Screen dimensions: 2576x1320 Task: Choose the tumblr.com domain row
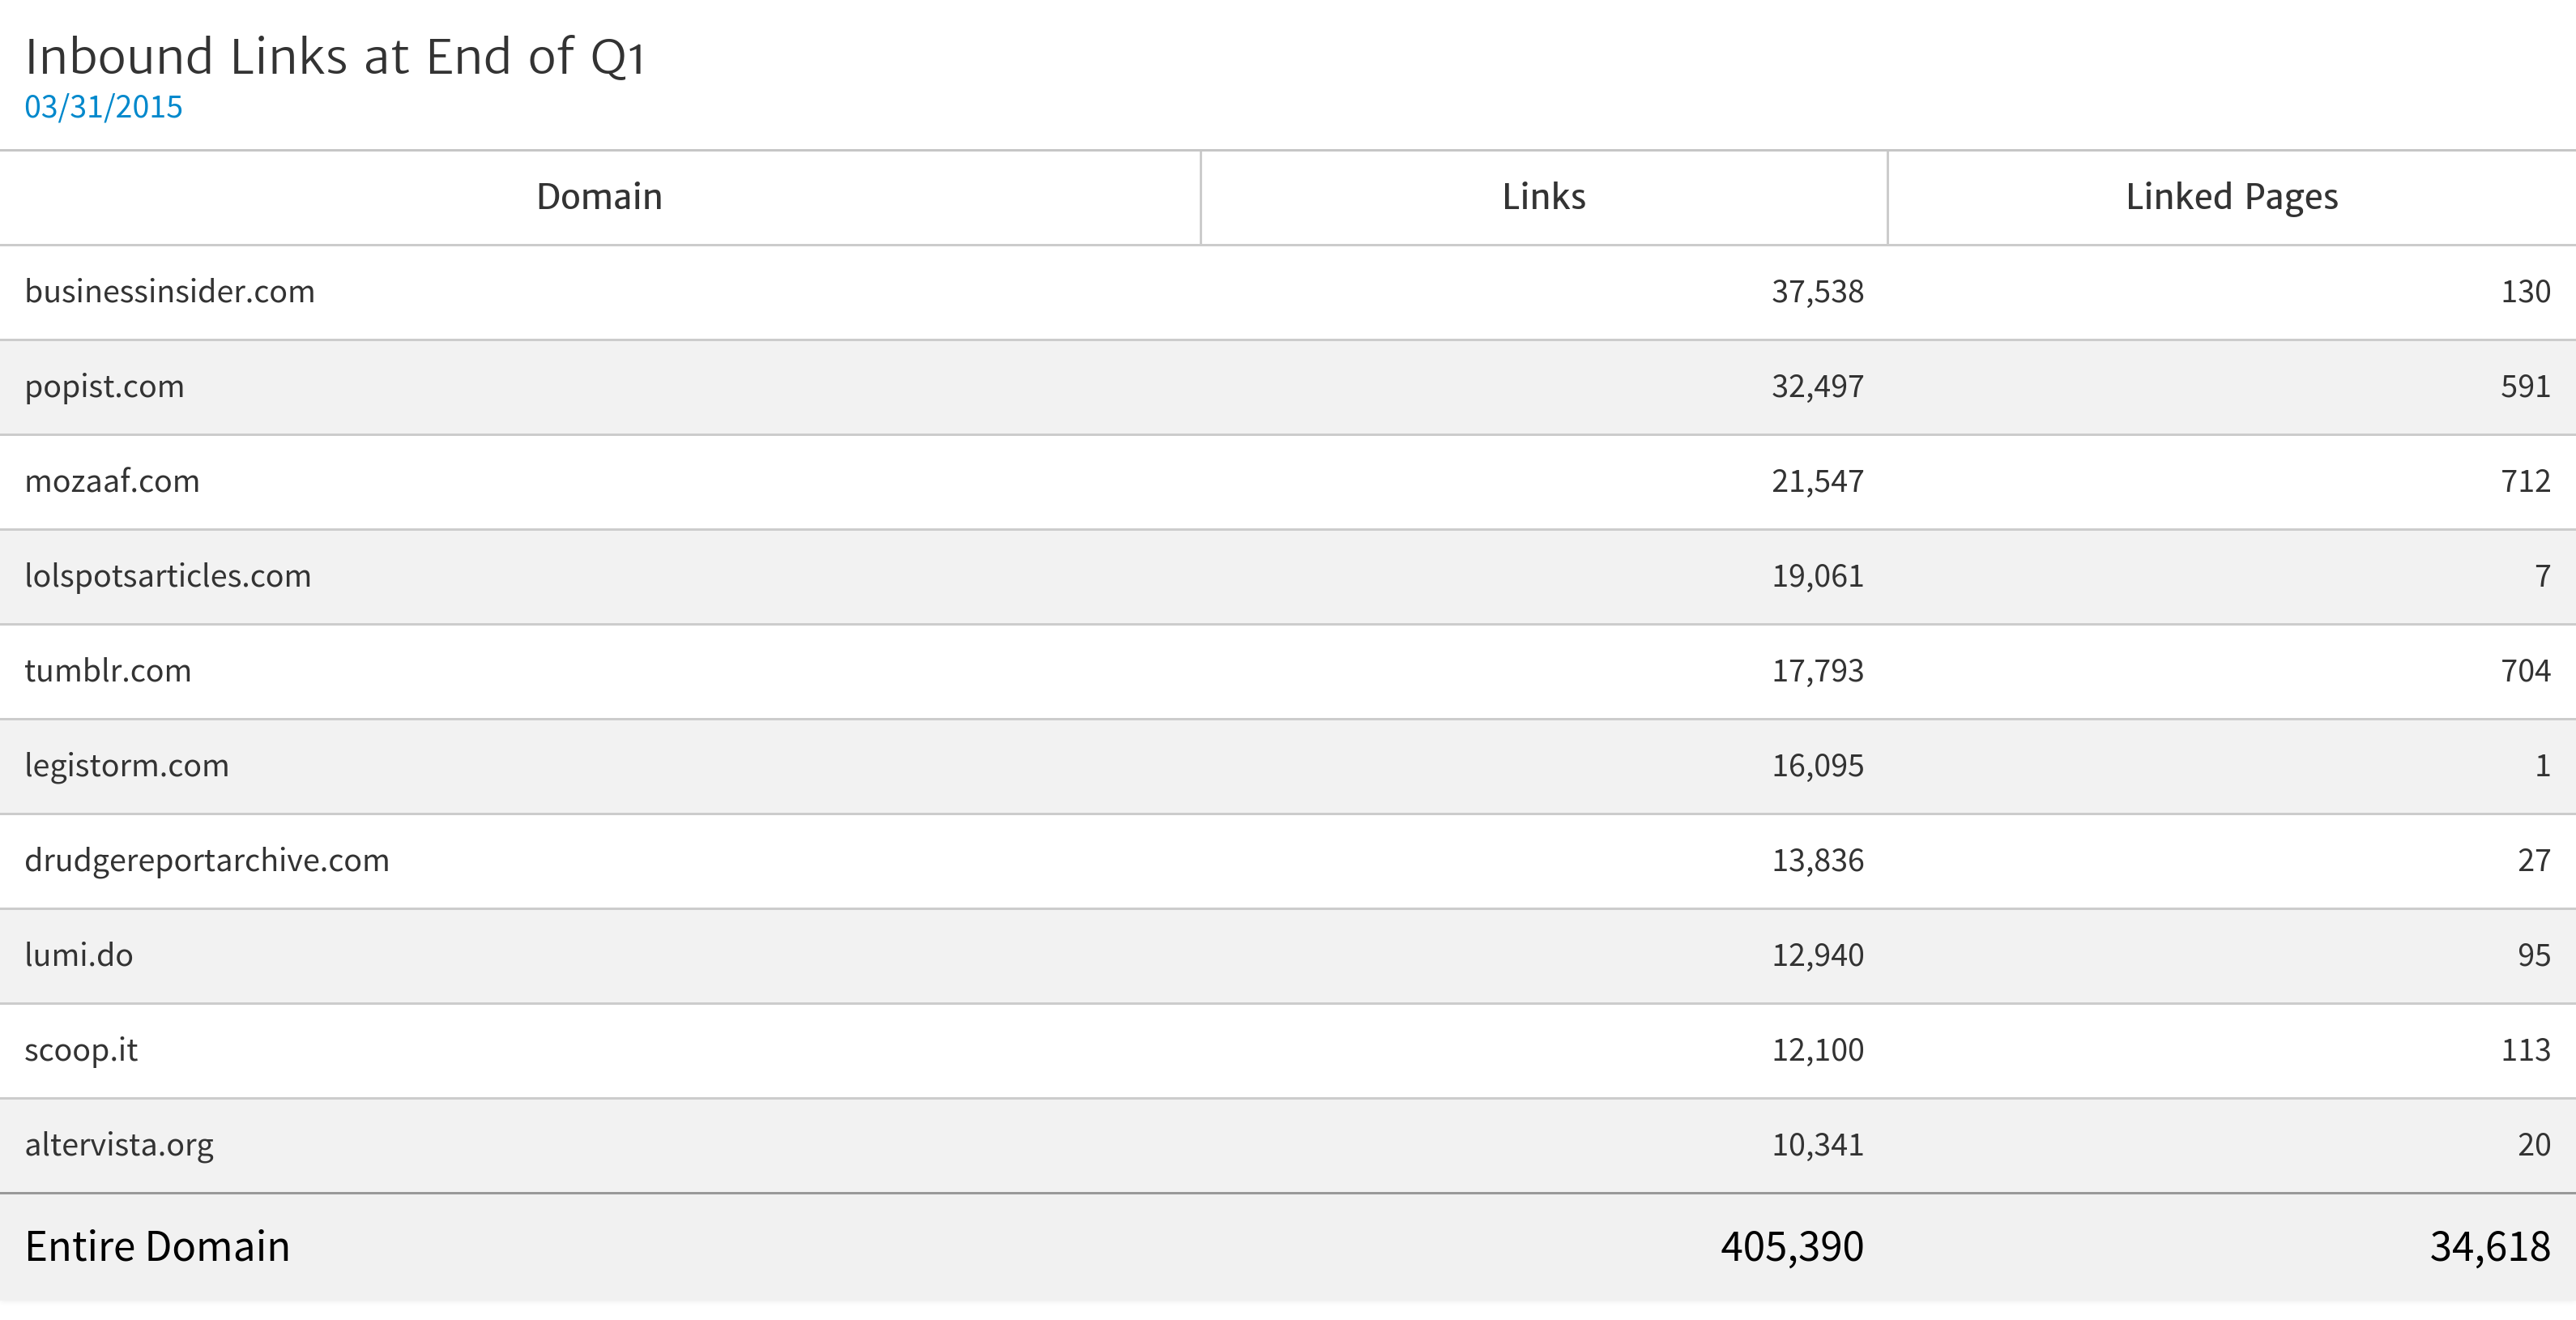pos(108,670)
